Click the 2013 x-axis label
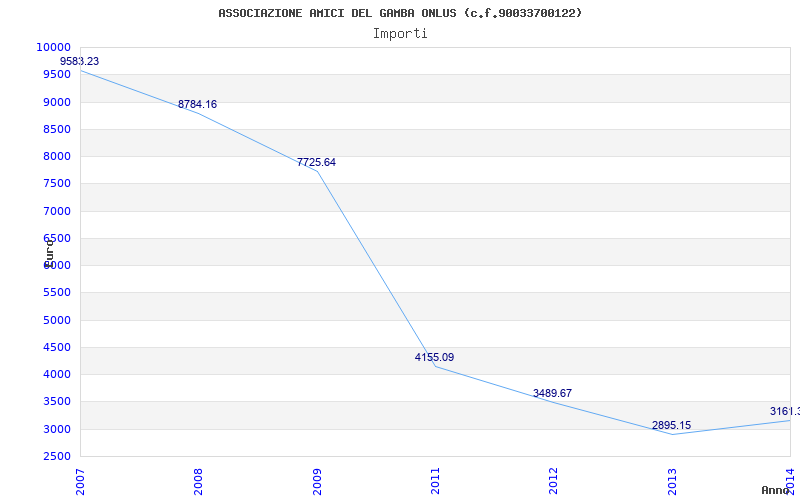The image size is (800, 500). [x=672, y=481]
